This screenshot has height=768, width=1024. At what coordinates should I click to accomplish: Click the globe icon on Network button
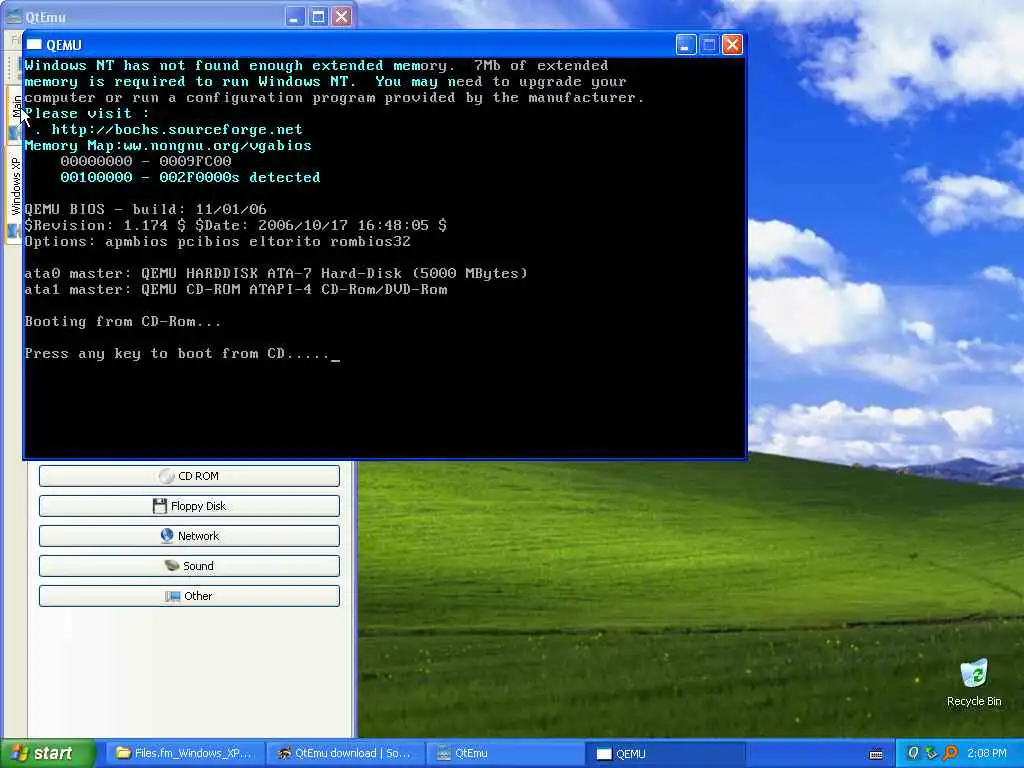[x=167, y=536]
